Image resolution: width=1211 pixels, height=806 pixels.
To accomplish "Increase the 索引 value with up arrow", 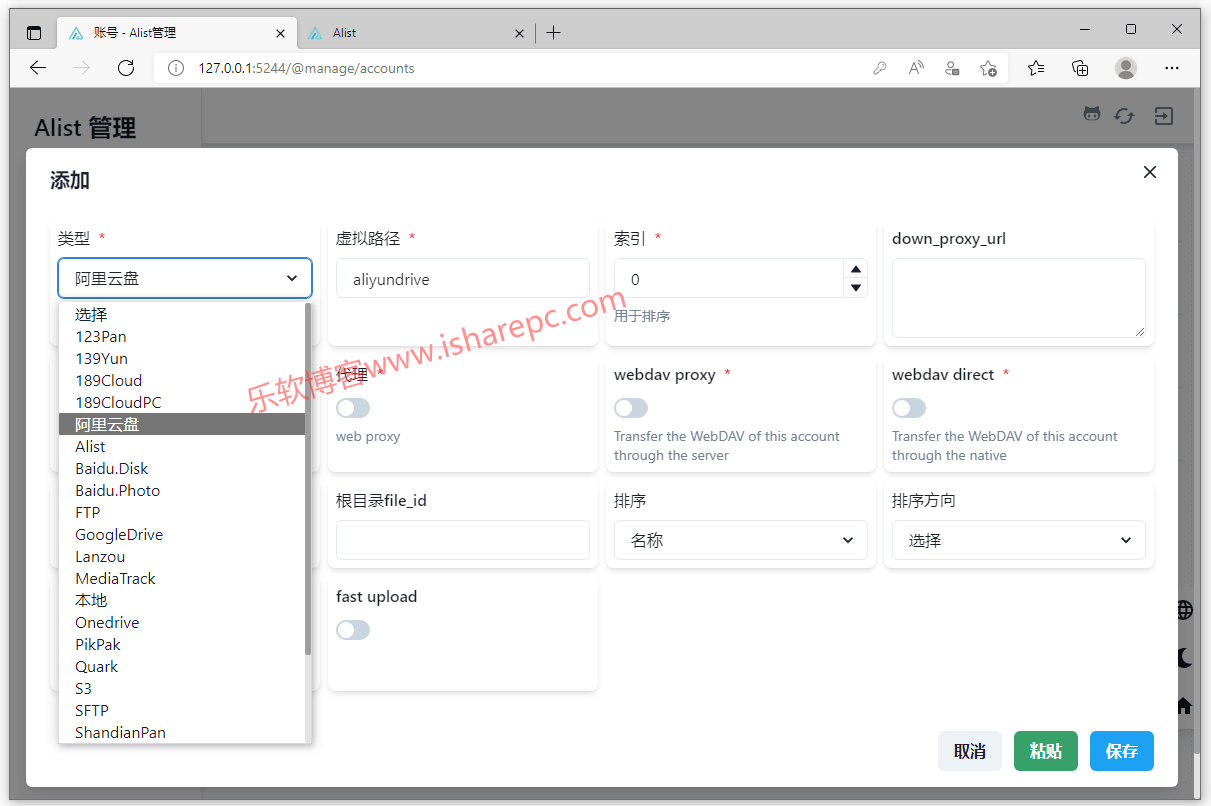I will pos(855,269).
